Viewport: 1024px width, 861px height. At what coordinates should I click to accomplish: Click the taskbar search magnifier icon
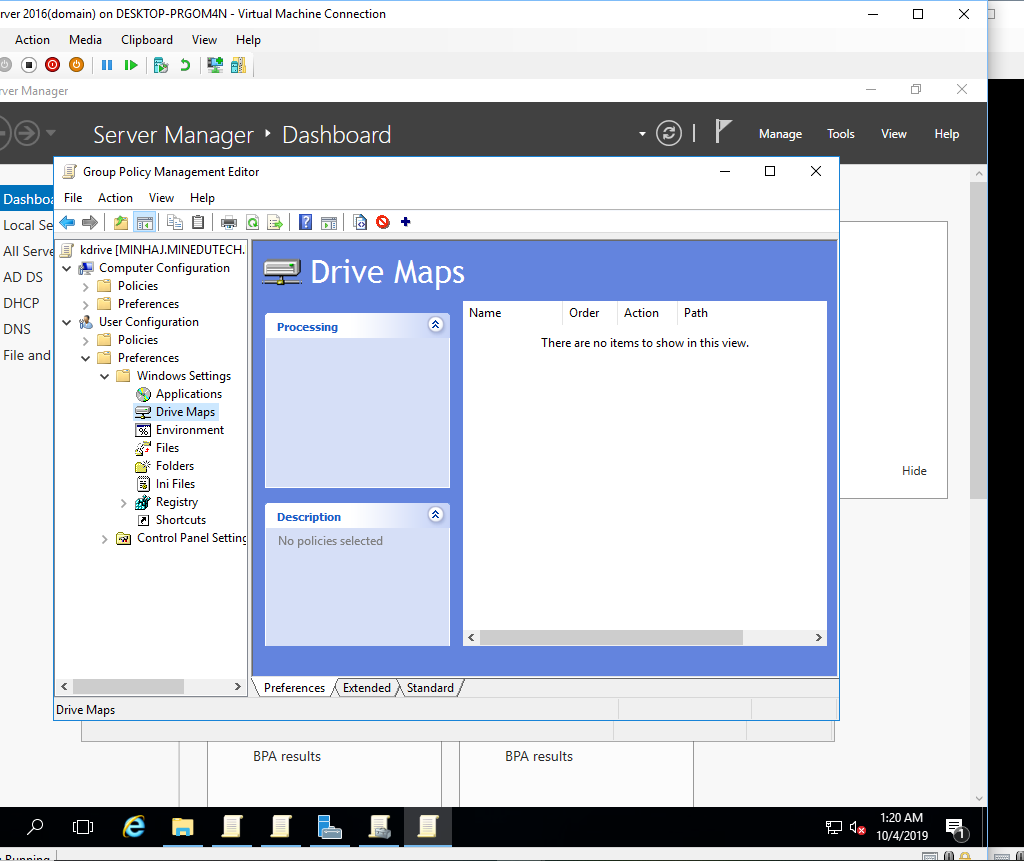tap(35, 827)
